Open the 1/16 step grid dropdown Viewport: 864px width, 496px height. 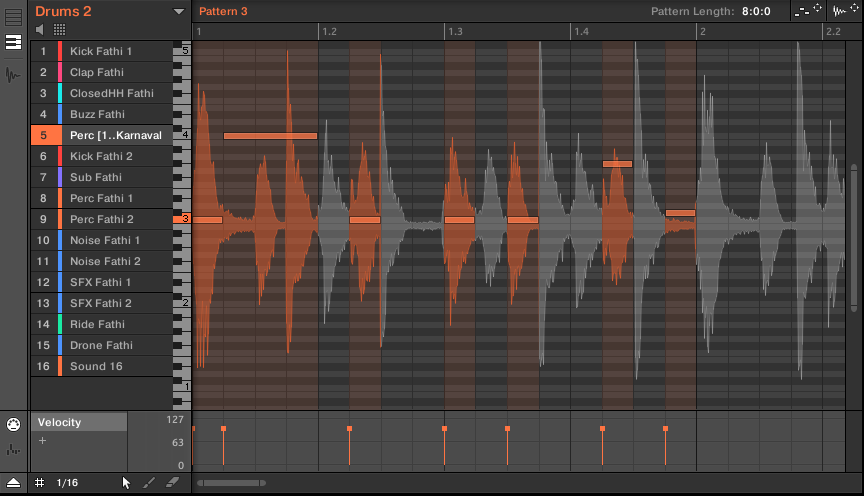[x=67, y=483]
